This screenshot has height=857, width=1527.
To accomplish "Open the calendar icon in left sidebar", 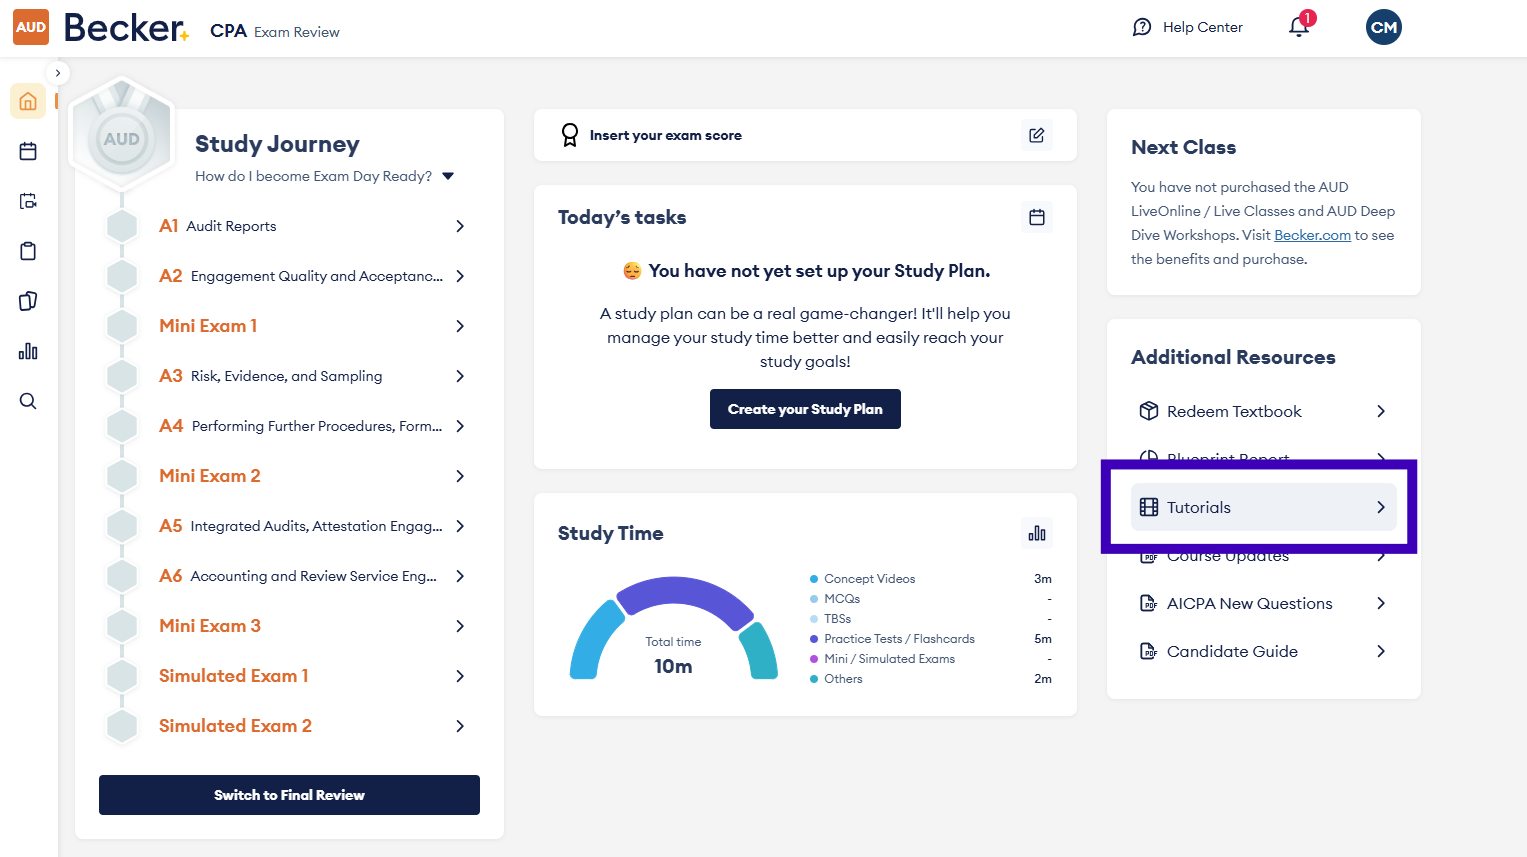I will pyautogui.click(x=28, y=151).
